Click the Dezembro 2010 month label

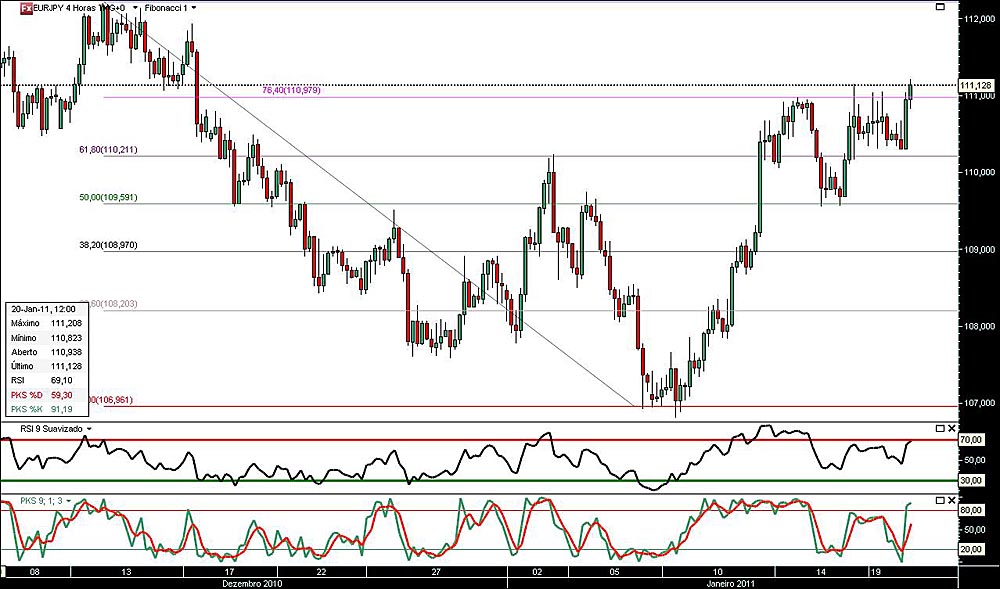(x=250, y=583)
